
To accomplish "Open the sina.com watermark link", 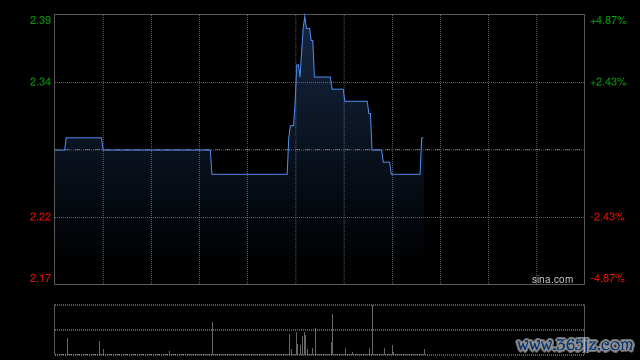I will (x=552, y=279).
